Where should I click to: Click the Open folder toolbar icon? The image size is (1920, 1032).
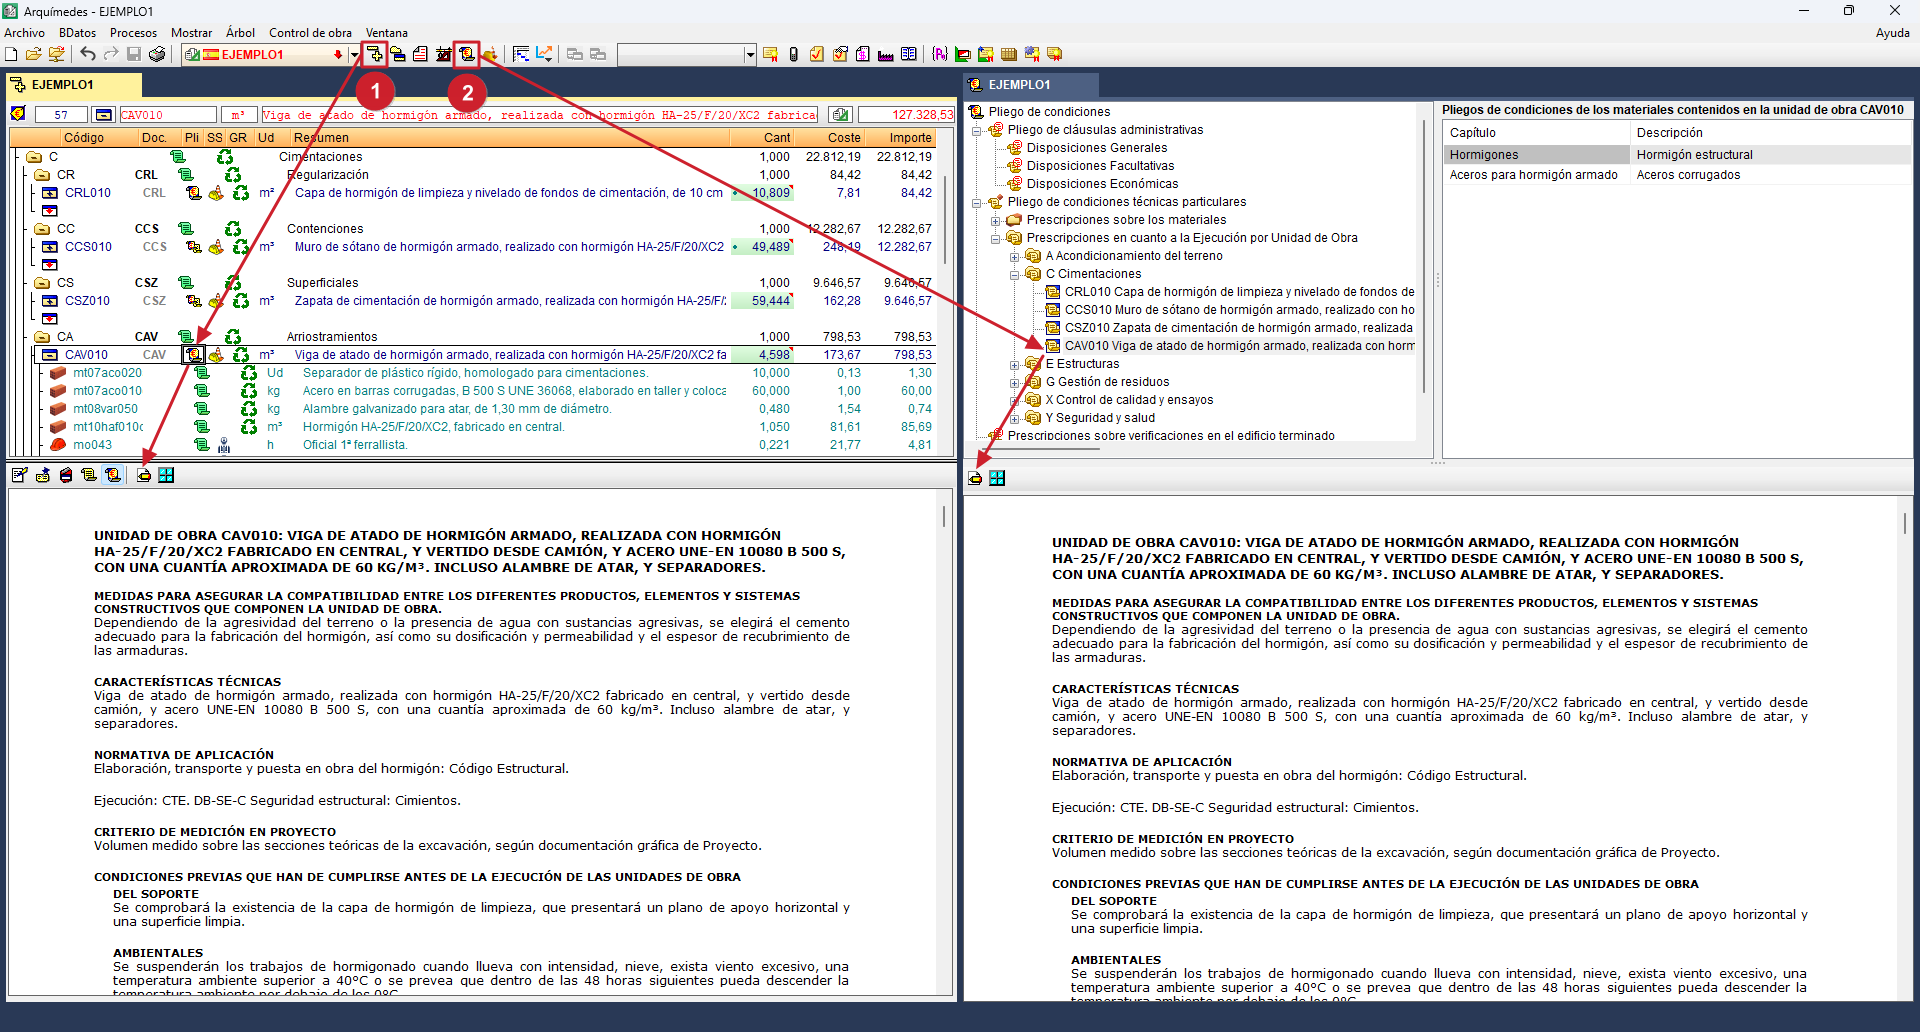click(x=34, y=54)
